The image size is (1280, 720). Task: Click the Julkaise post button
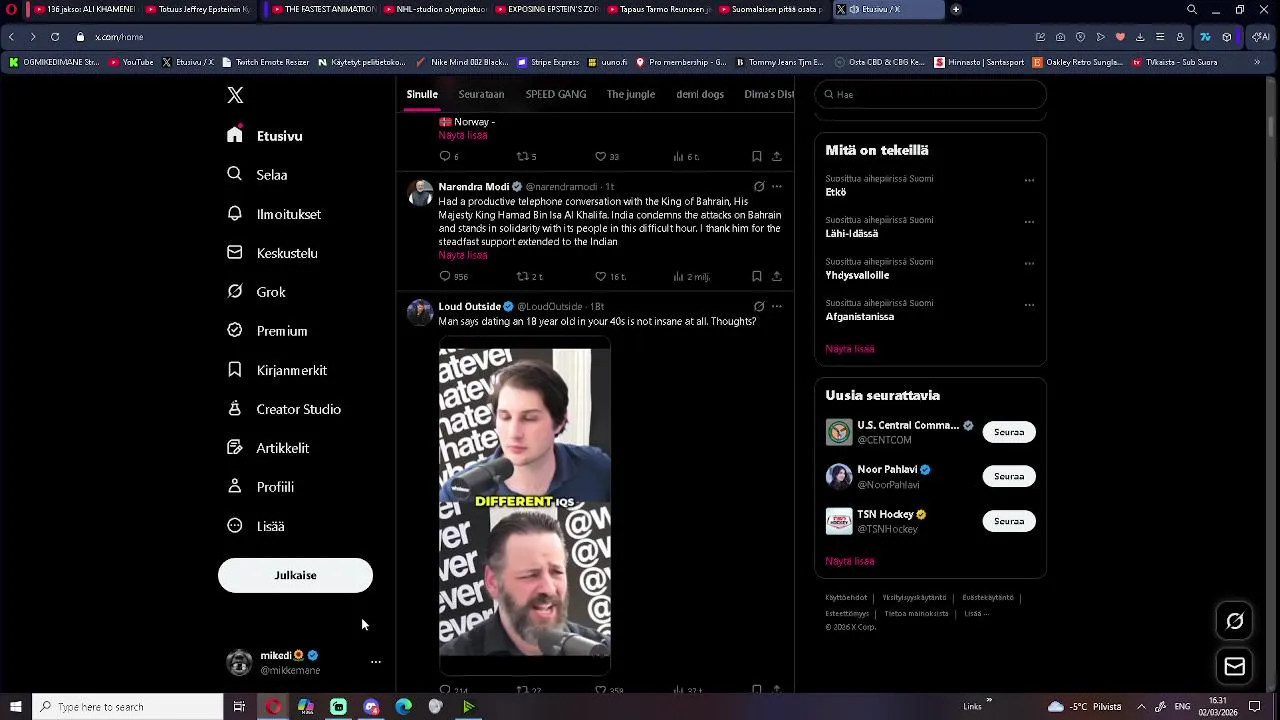[x=295, y=575]
